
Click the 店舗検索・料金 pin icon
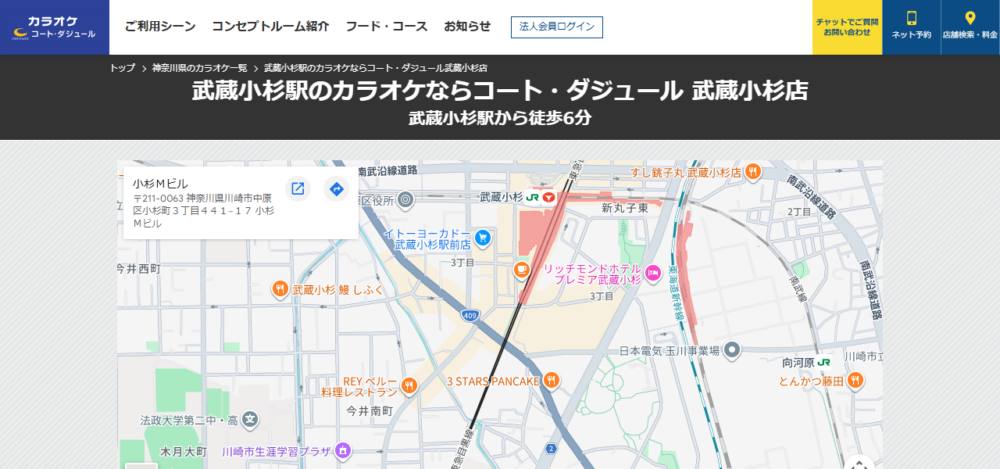[x=970, y=19]
